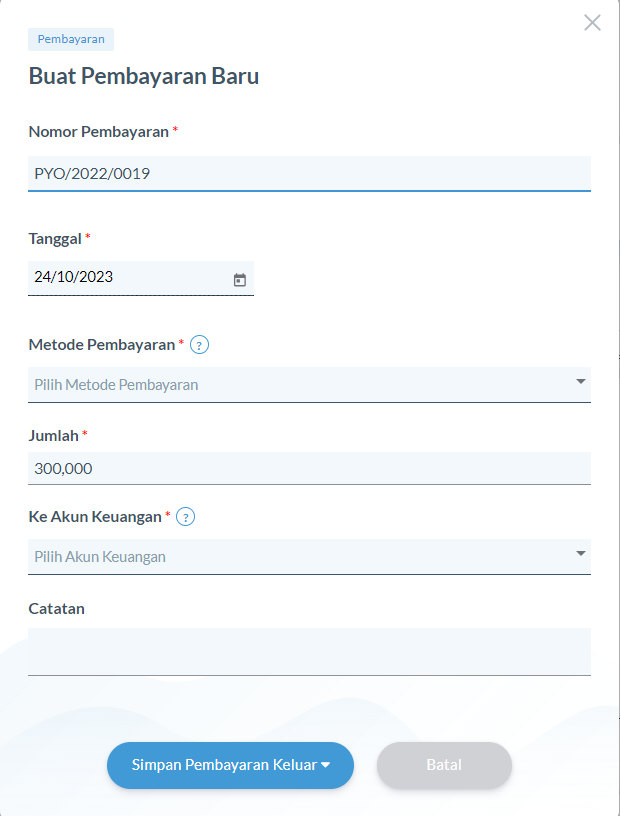Viewport: 620px width, 816px height.
Task: Click the Metode Pembayaran dropdown arrow
Action: (581, 381)
